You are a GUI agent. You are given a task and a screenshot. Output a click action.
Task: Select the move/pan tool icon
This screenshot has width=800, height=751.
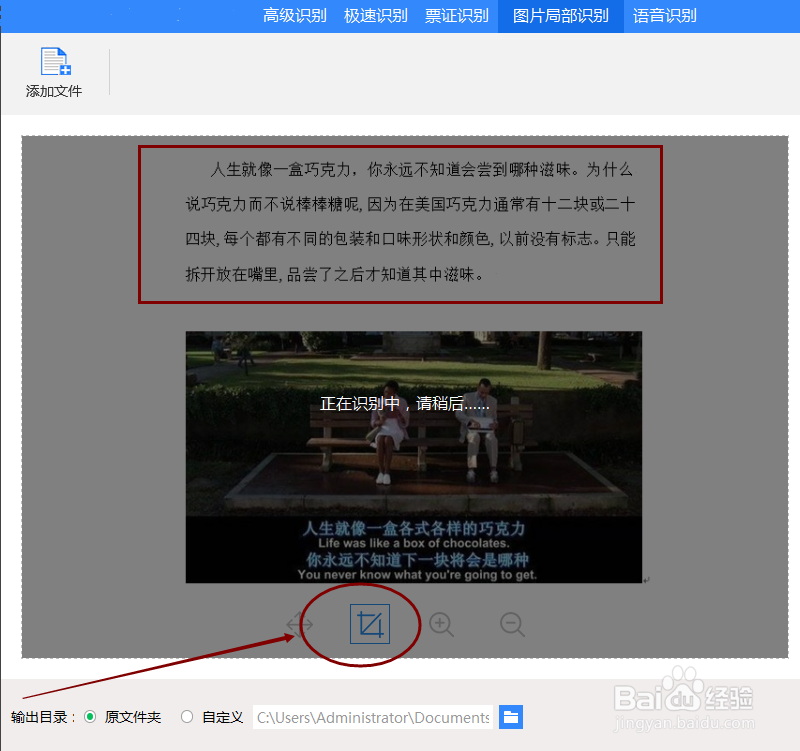point(299,624)
